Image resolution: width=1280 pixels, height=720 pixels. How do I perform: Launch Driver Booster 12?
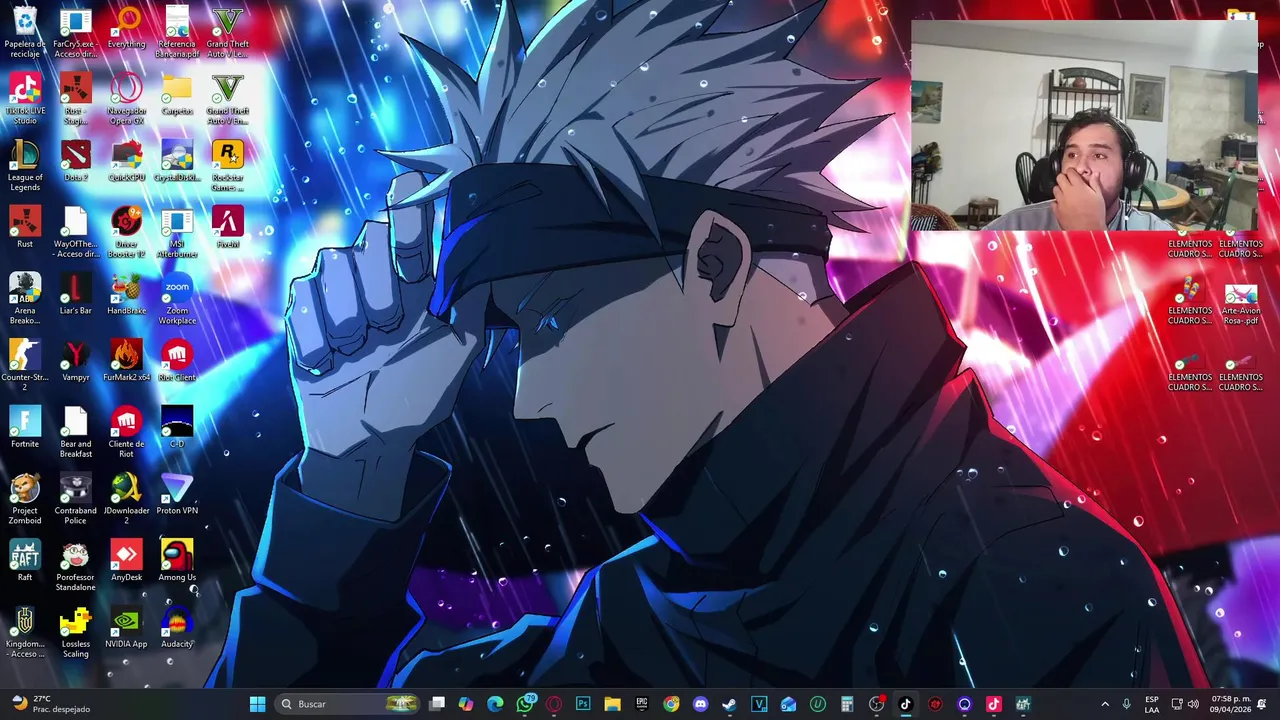[x=126, y=232]
